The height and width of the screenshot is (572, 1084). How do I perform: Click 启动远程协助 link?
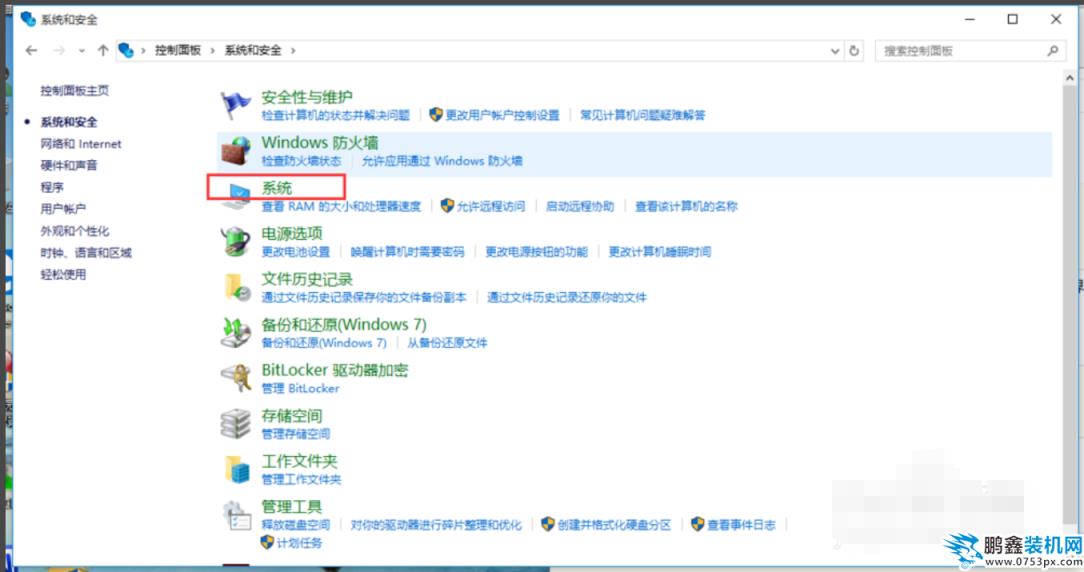(580, 207)
